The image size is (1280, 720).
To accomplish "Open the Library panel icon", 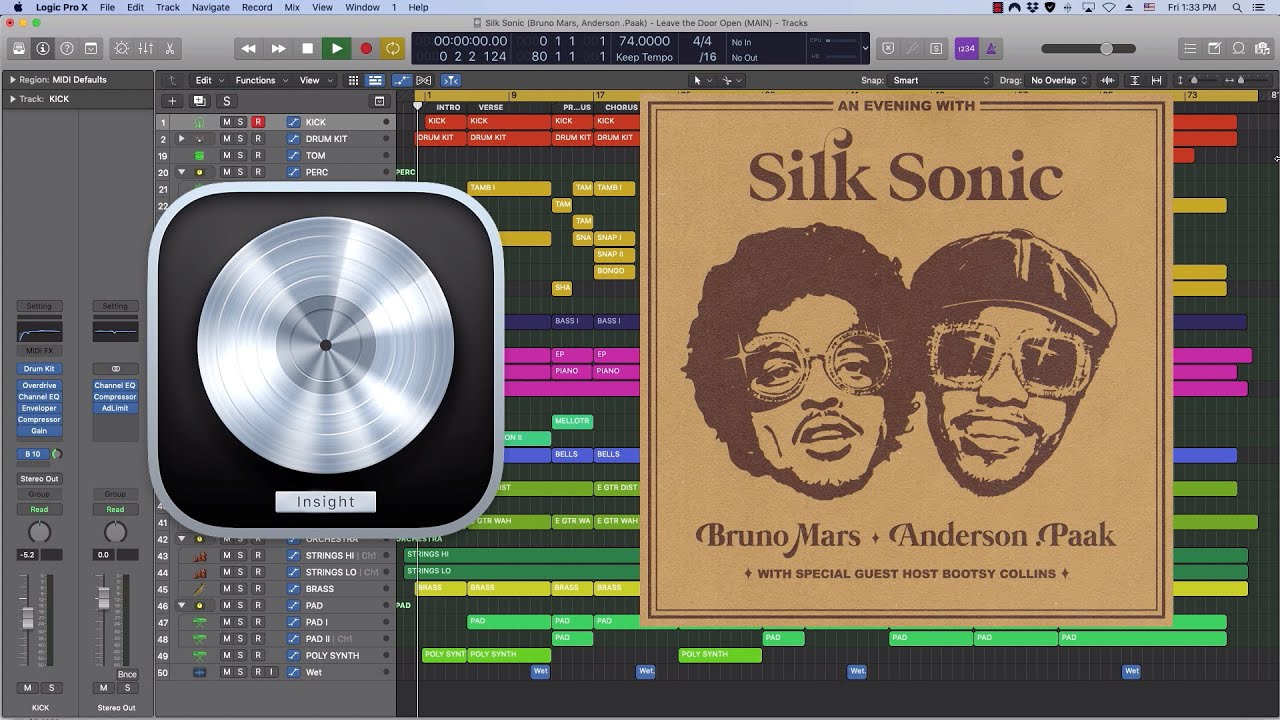I will pos(19,48).
